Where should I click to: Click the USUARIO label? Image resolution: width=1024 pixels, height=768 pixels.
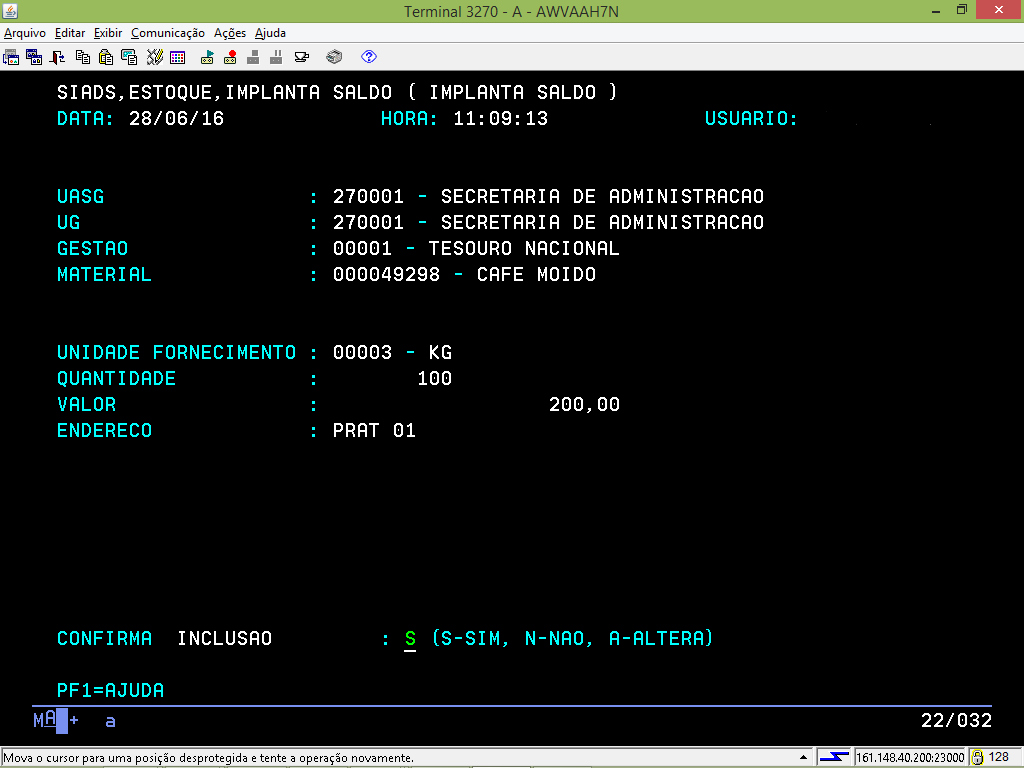(x=751, y=119)
